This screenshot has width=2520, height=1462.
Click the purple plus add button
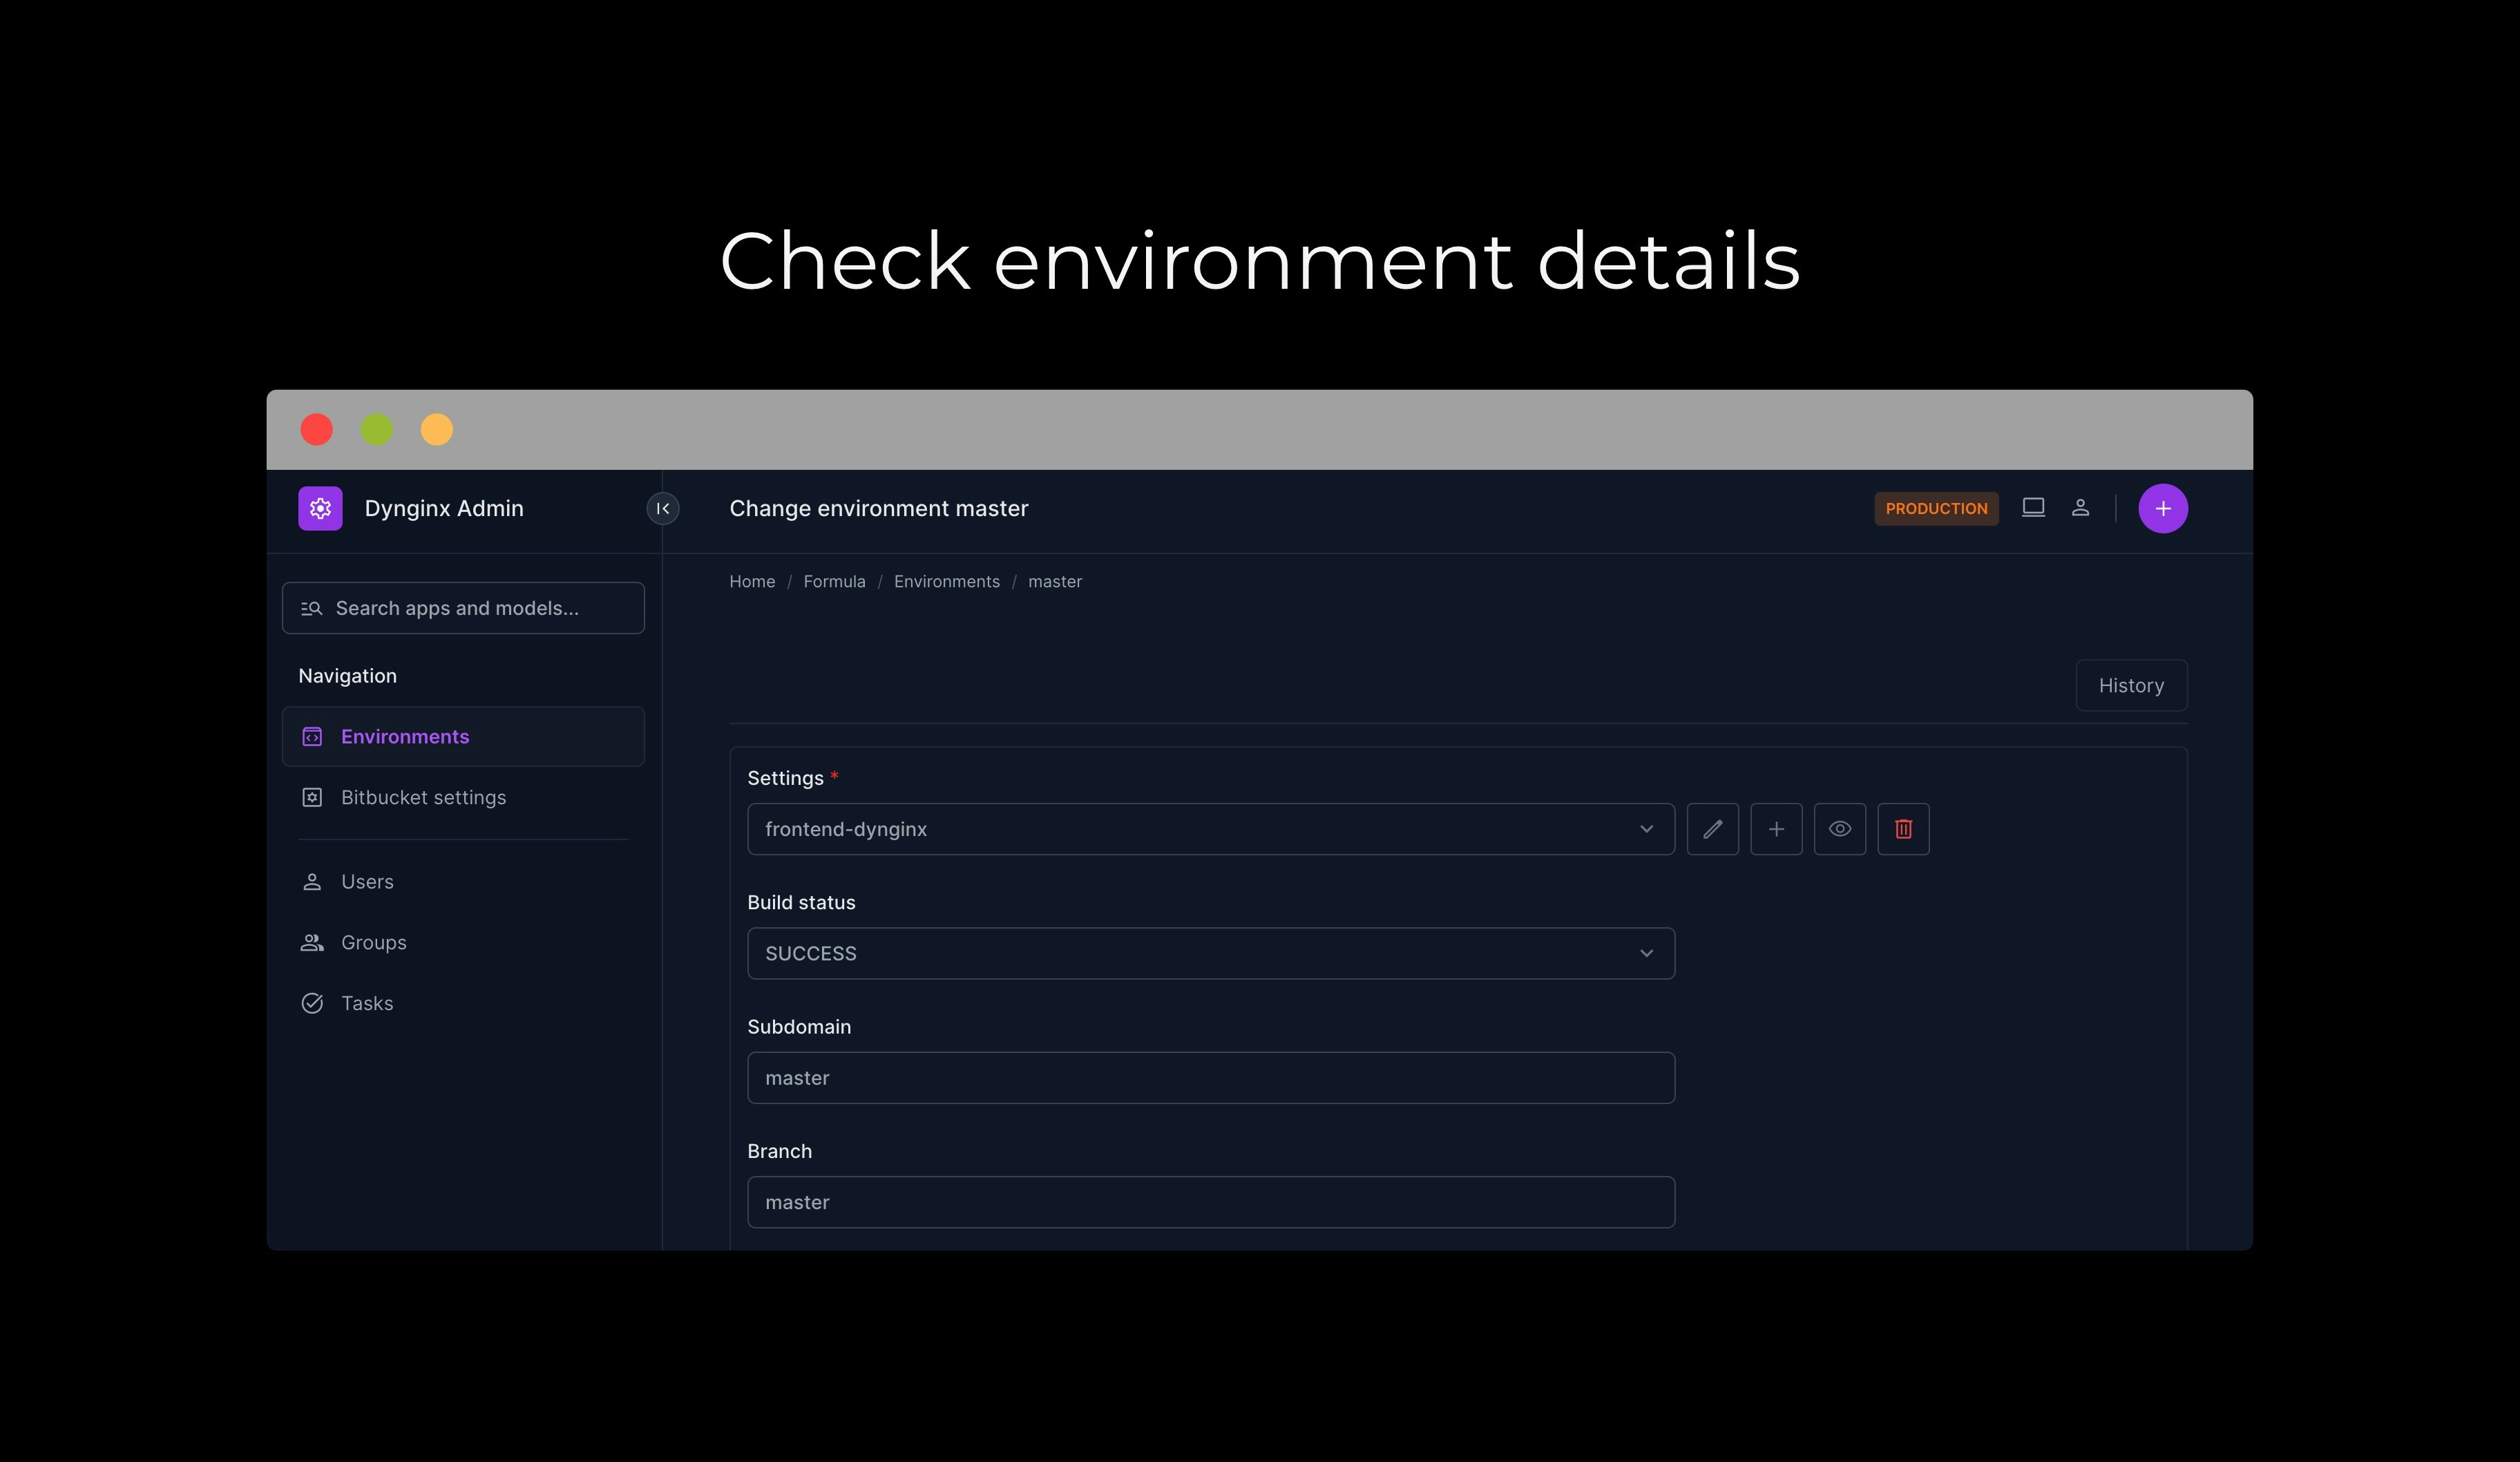[2163, 507]
